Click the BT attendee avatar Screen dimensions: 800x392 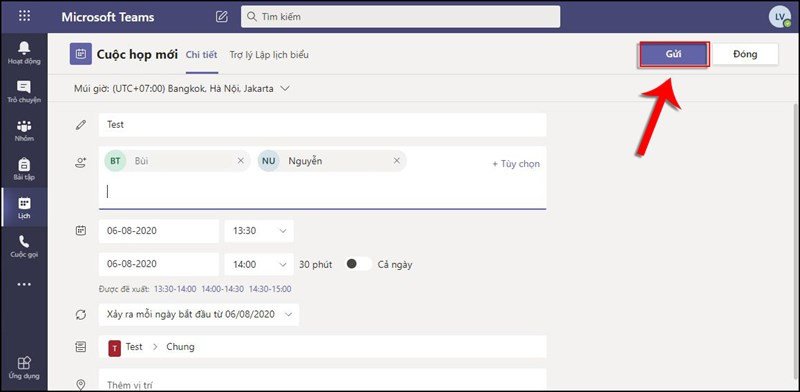point(115,161)
